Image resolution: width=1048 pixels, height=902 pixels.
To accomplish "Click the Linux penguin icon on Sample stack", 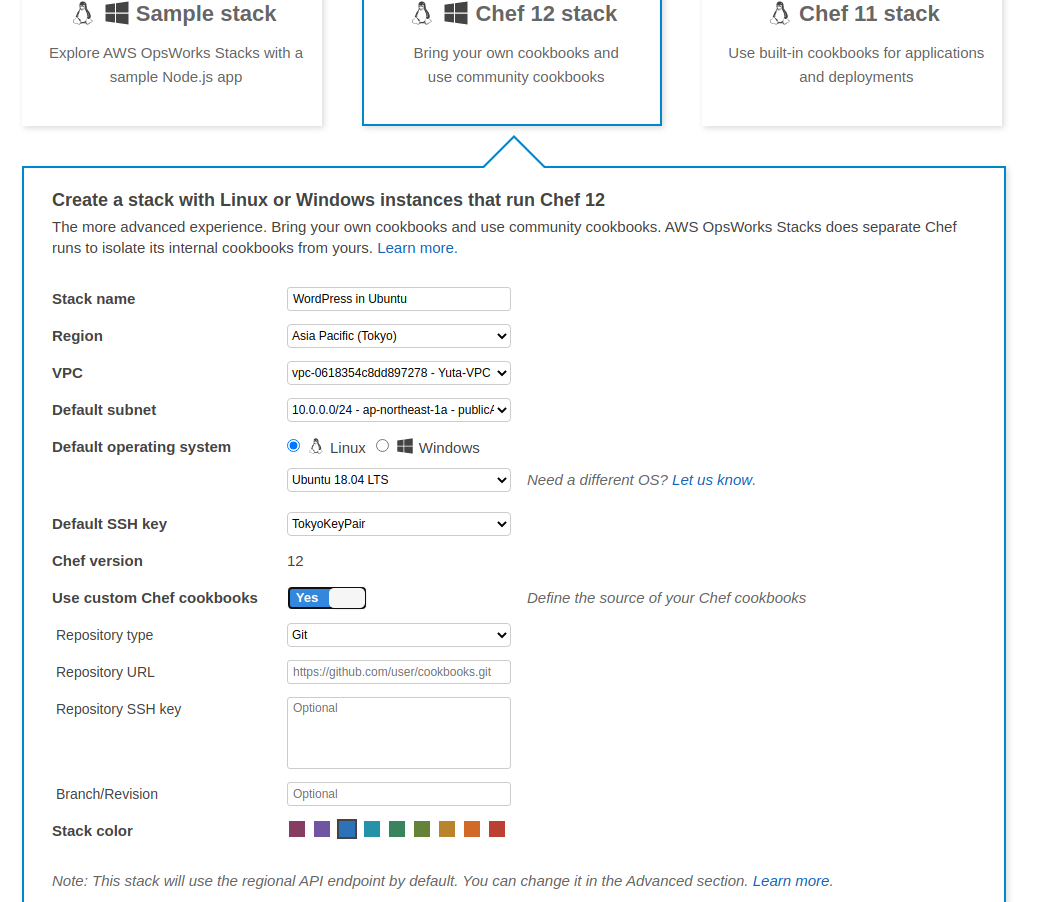I will click(x=83, y=13).
